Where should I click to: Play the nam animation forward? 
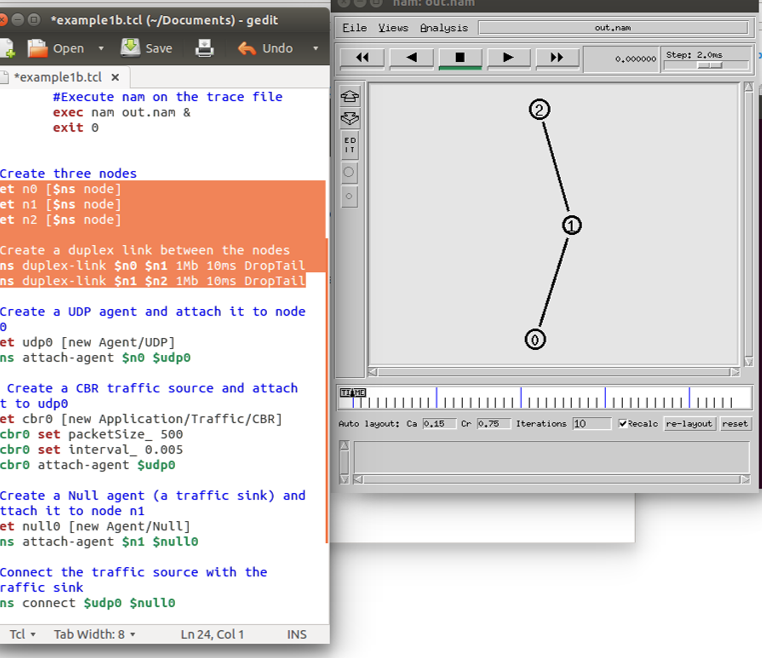pyautogui.click(x=508, y=58)
